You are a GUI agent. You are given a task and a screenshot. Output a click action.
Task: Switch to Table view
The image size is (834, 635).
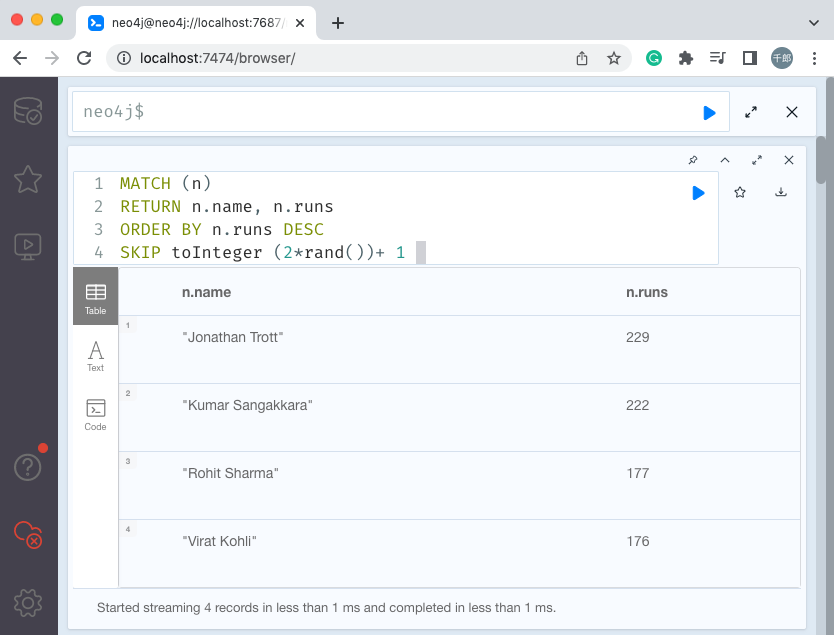pos(96,296)
